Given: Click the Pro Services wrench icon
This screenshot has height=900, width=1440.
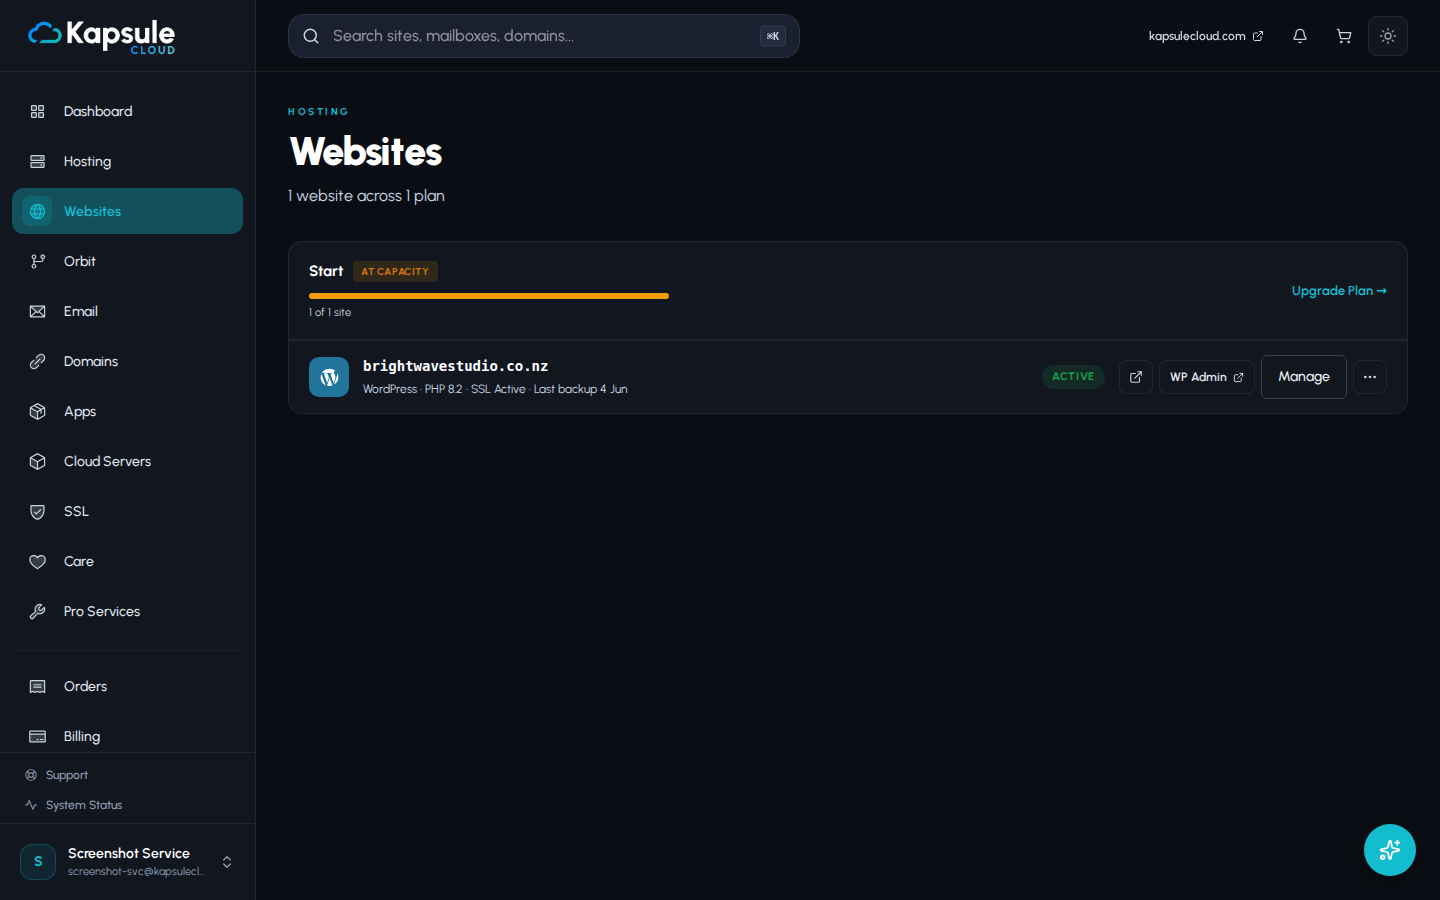Looking at the screenshot, I should click(38, 611).
